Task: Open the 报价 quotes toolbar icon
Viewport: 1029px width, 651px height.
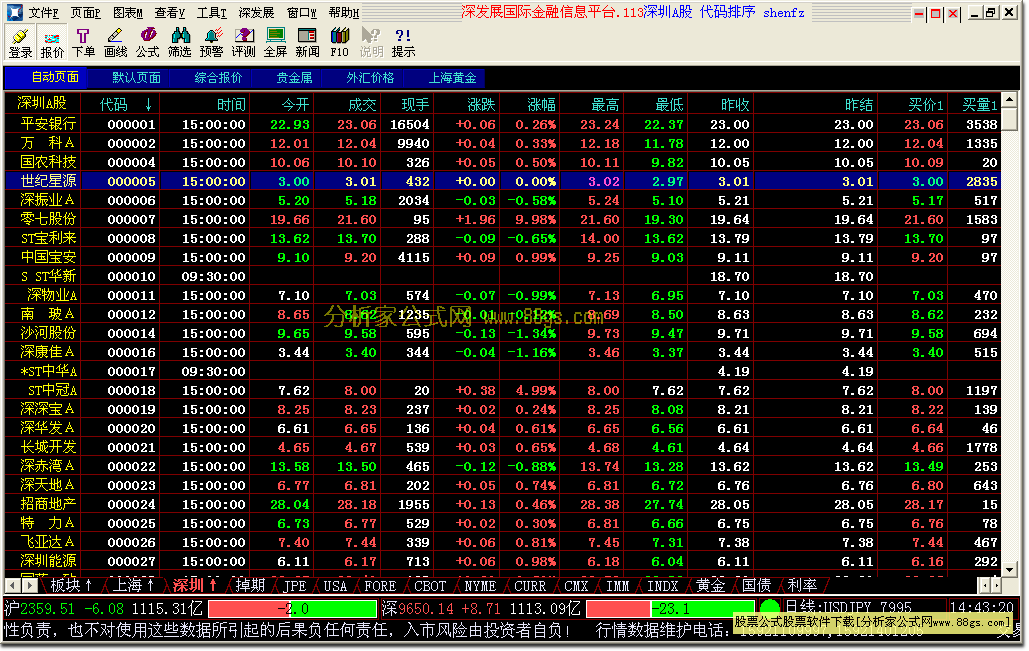Action: (52, 43)
